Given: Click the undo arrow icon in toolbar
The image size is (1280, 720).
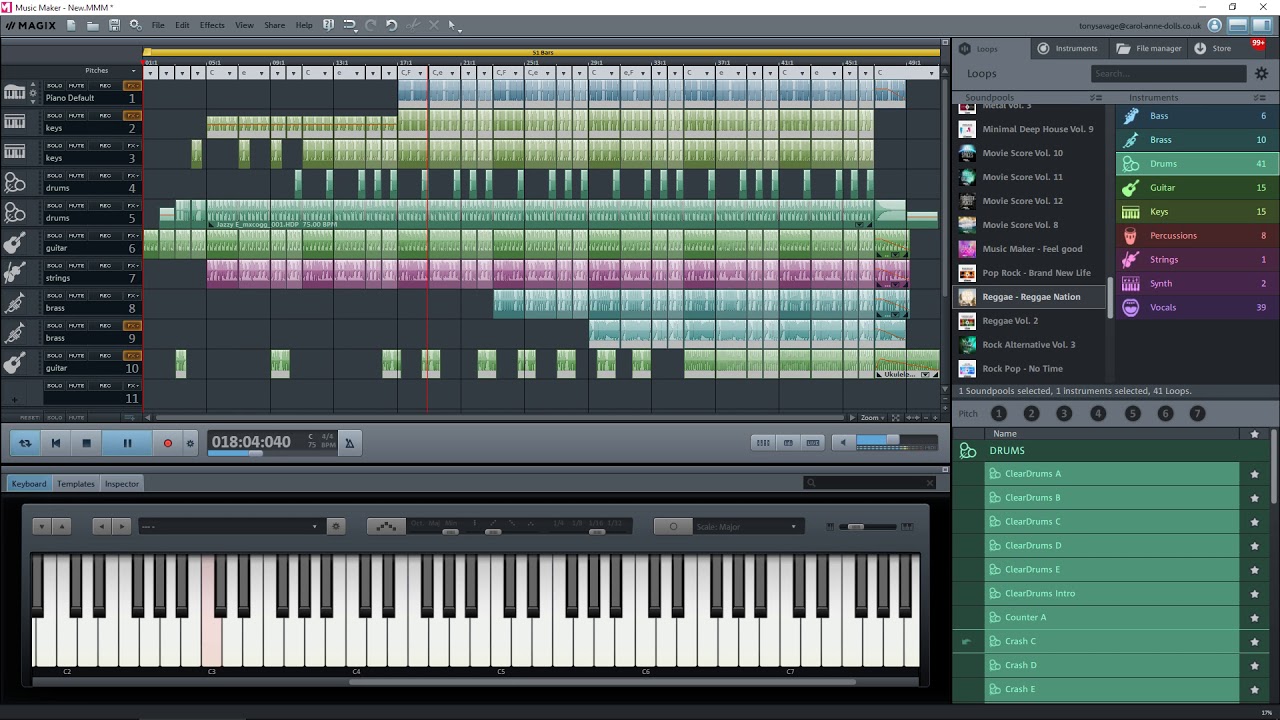Looking at the screenshot, I should click(x=391, y=25).
